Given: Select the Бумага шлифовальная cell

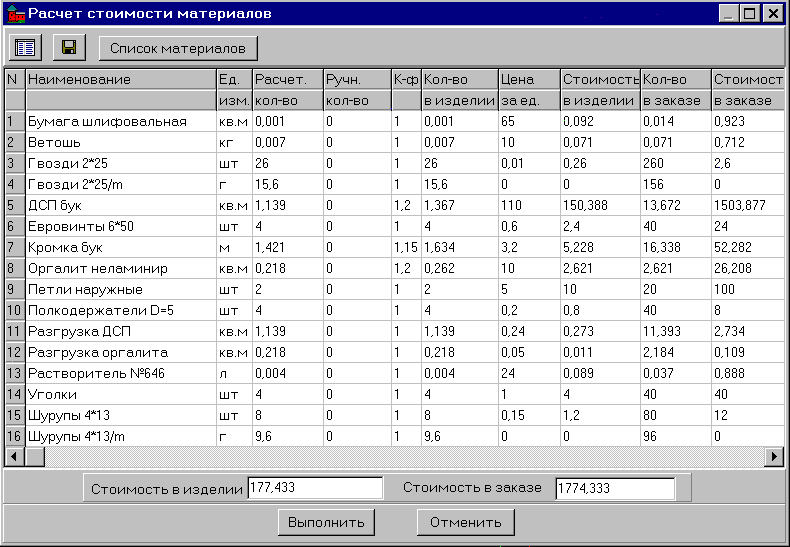Looking at the screenshot, I should point(121,121).
